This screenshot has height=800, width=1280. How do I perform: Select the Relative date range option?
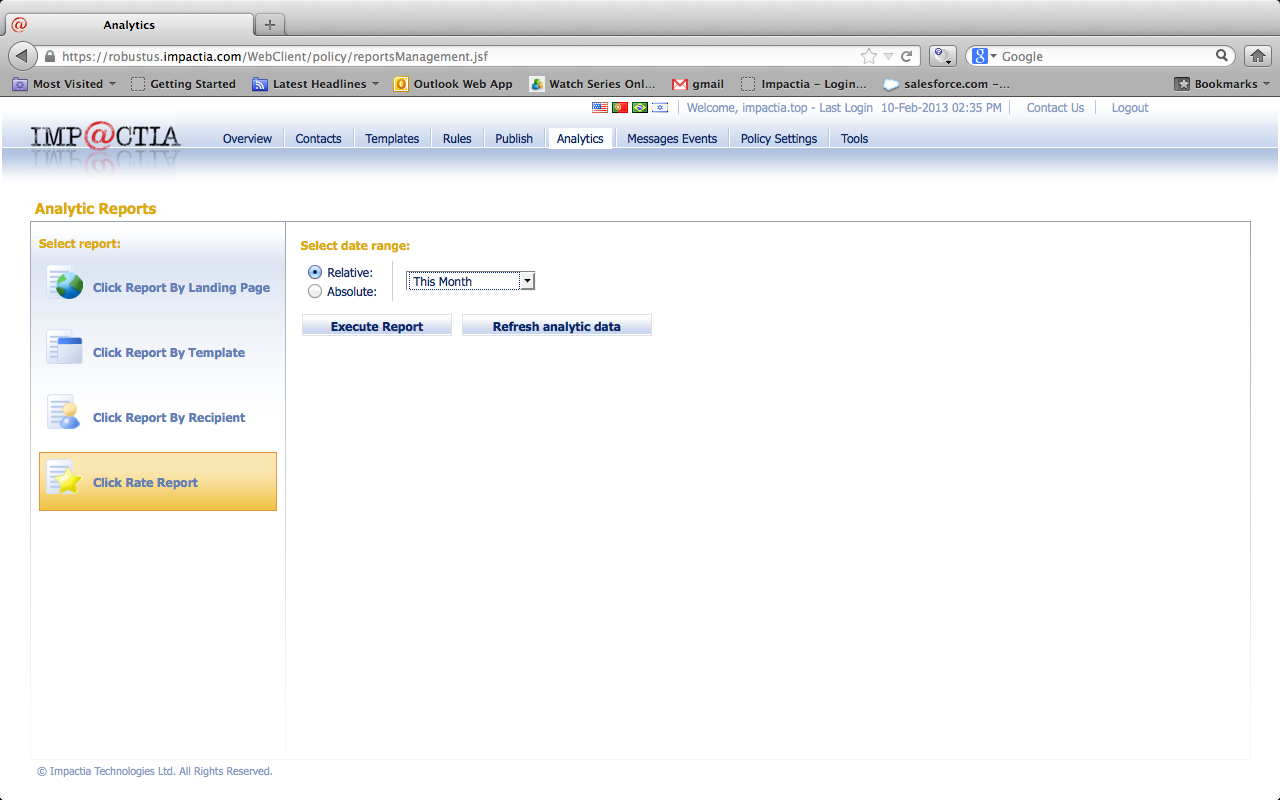tap(315, 271)
